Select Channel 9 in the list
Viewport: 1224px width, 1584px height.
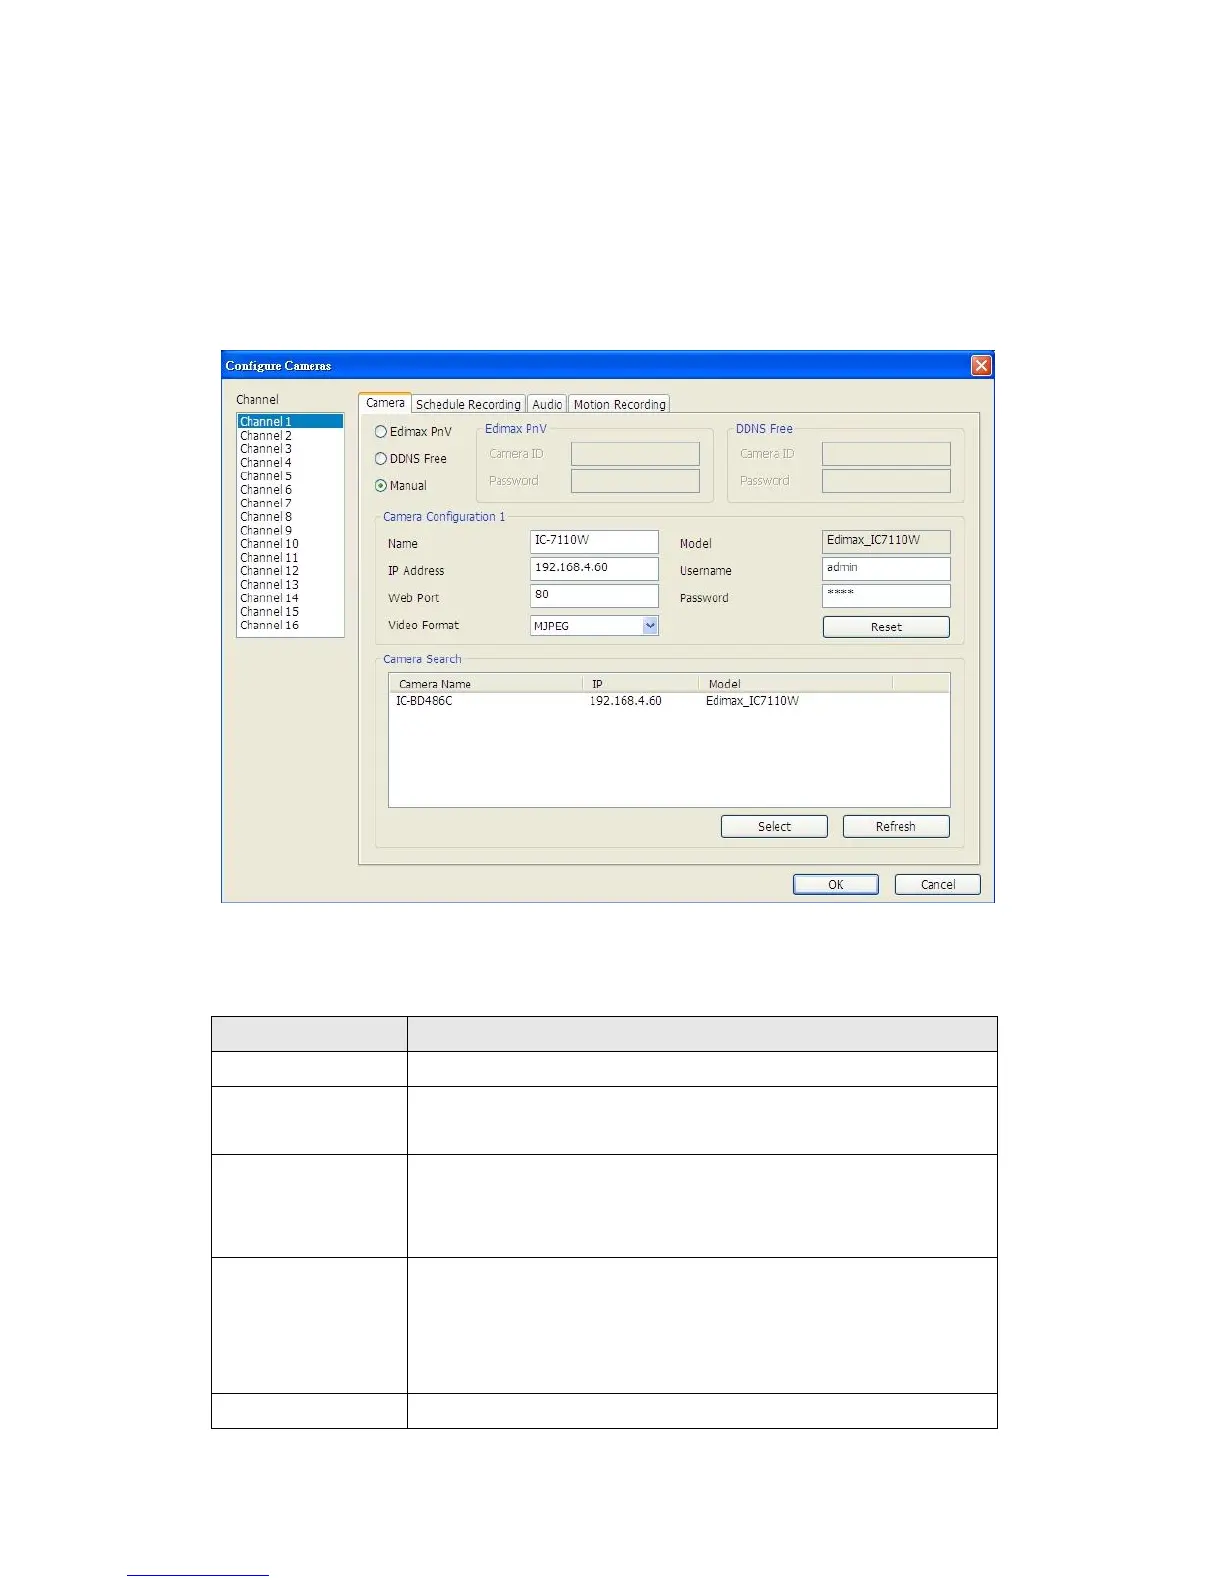290,531
